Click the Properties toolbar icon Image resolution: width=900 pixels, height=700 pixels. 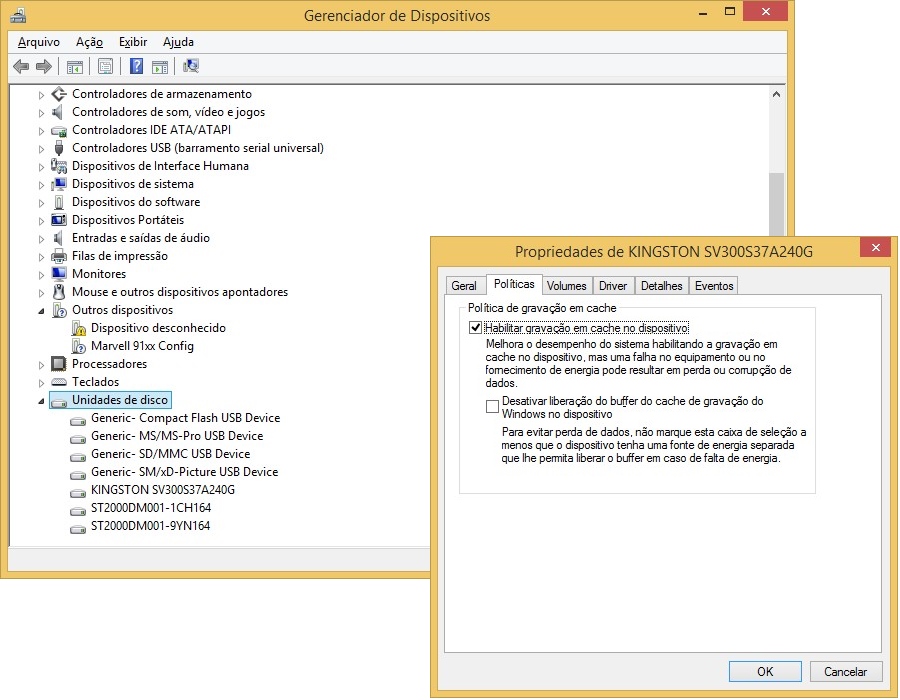106,67
